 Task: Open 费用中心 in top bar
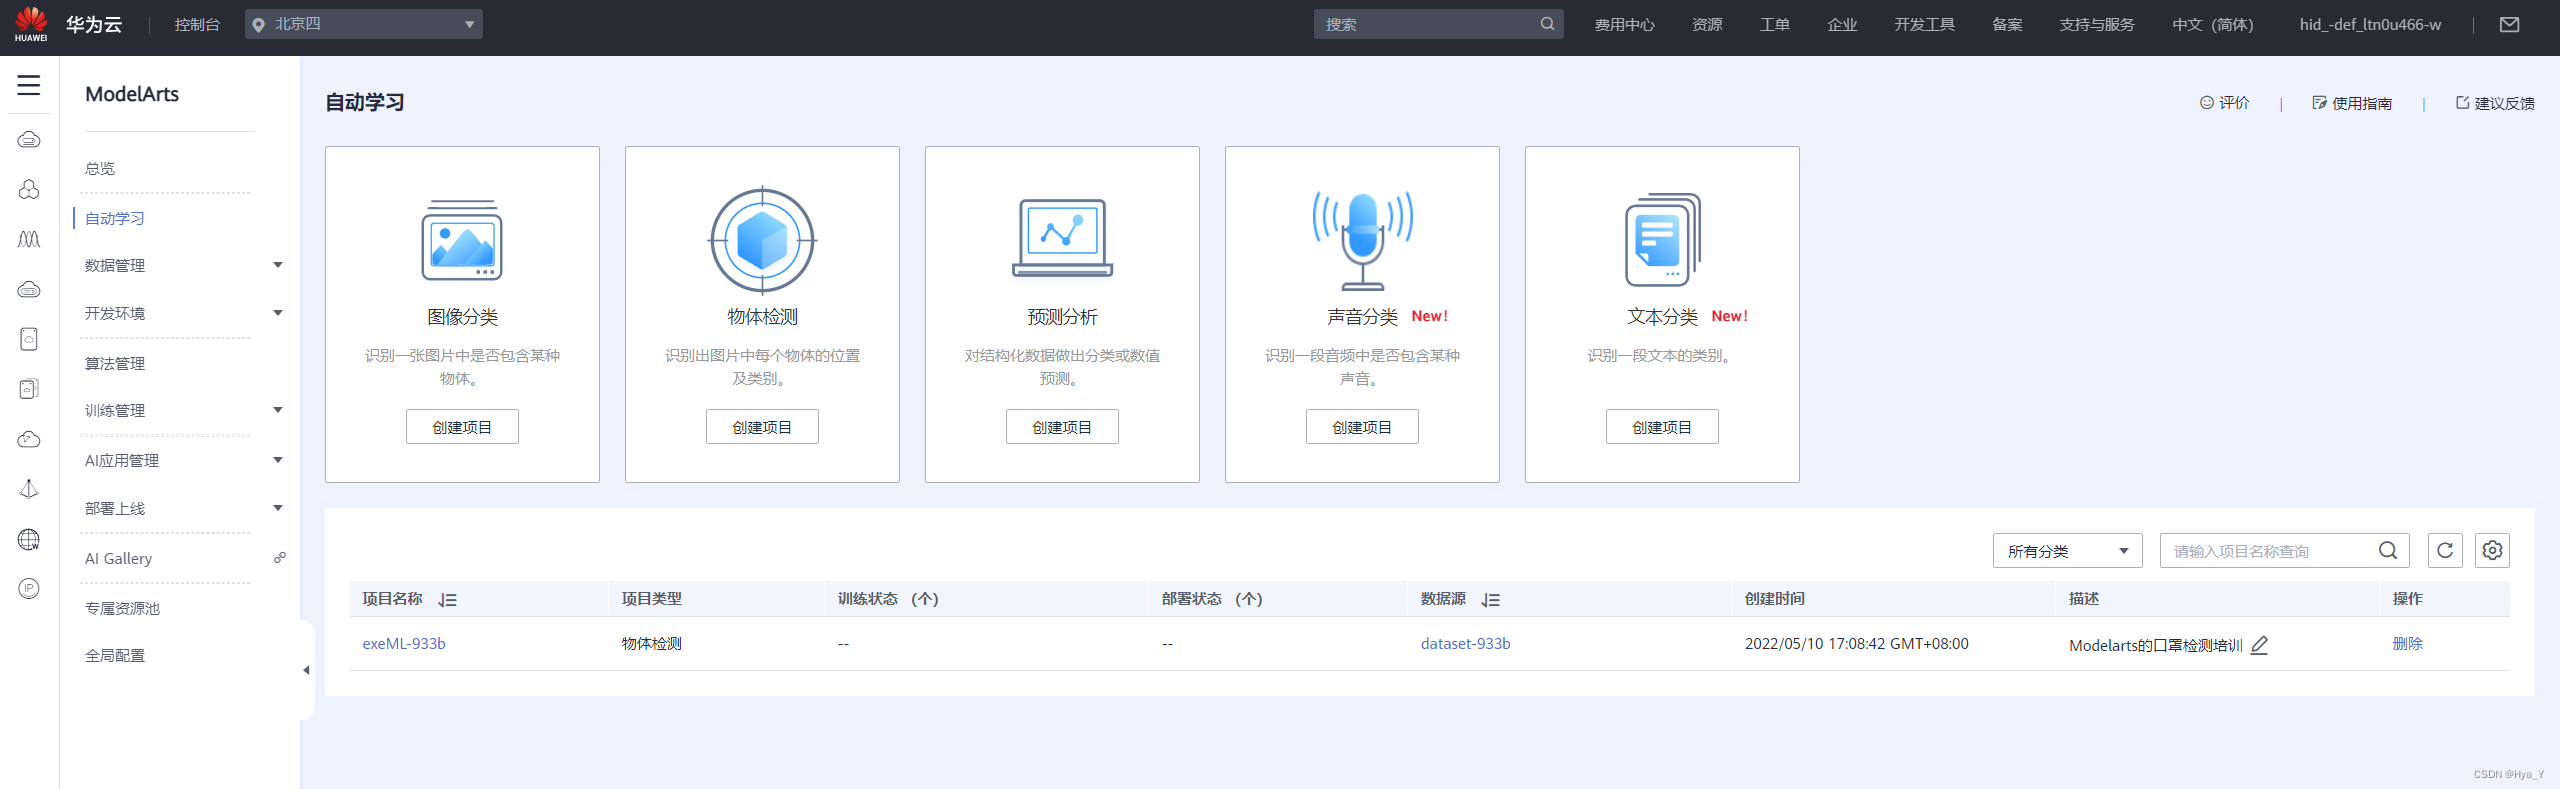pyautogui.click(x=1624, y=24)
